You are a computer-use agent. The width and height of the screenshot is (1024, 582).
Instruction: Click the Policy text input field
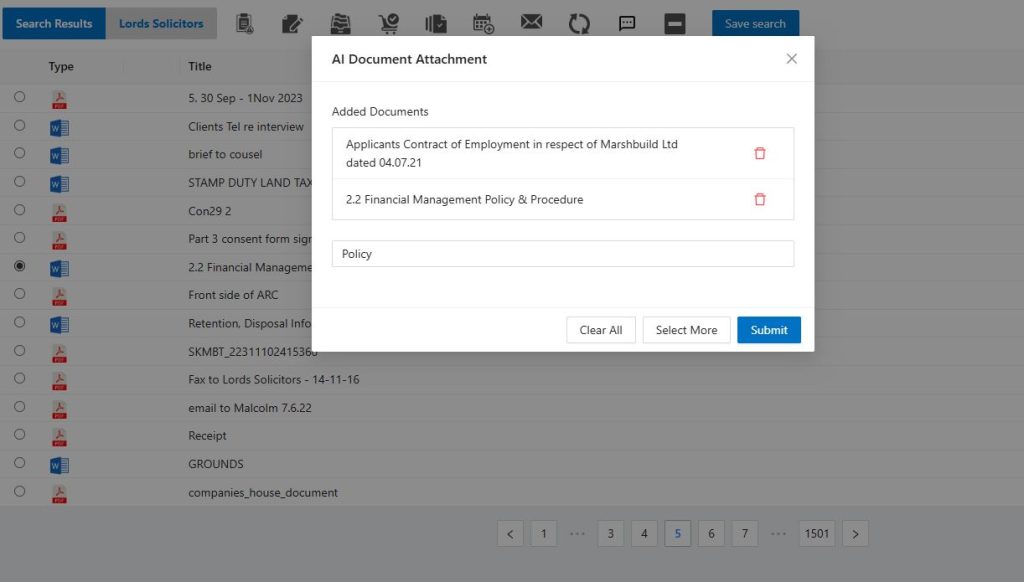point(562,254)
